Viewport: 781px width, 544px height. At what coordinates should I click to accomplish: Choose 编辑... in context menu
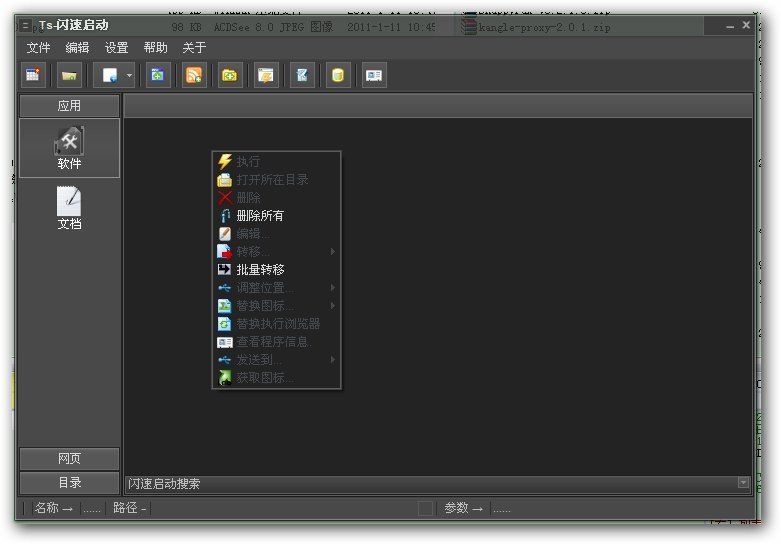coord(276,234)
